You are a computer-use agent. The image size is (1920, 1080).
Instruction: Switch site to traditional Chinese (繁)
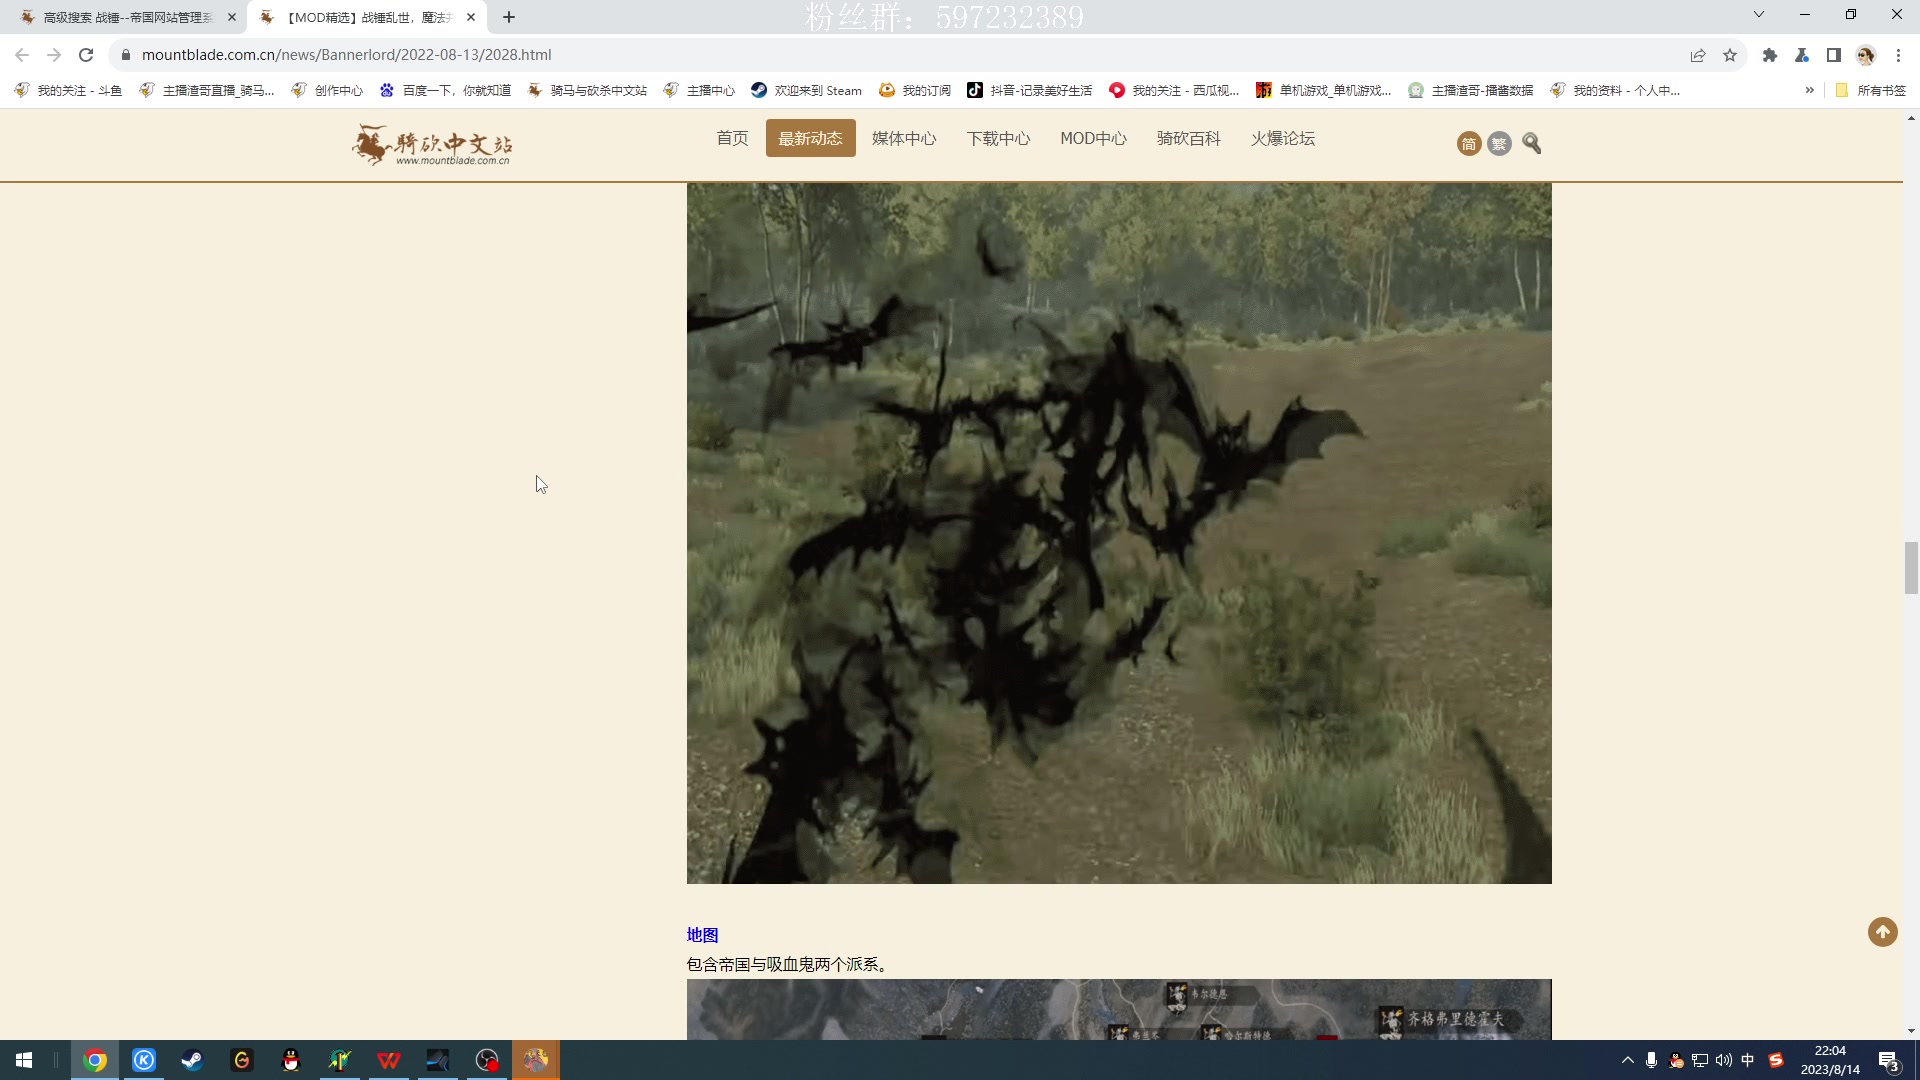tap(1499, 144)
